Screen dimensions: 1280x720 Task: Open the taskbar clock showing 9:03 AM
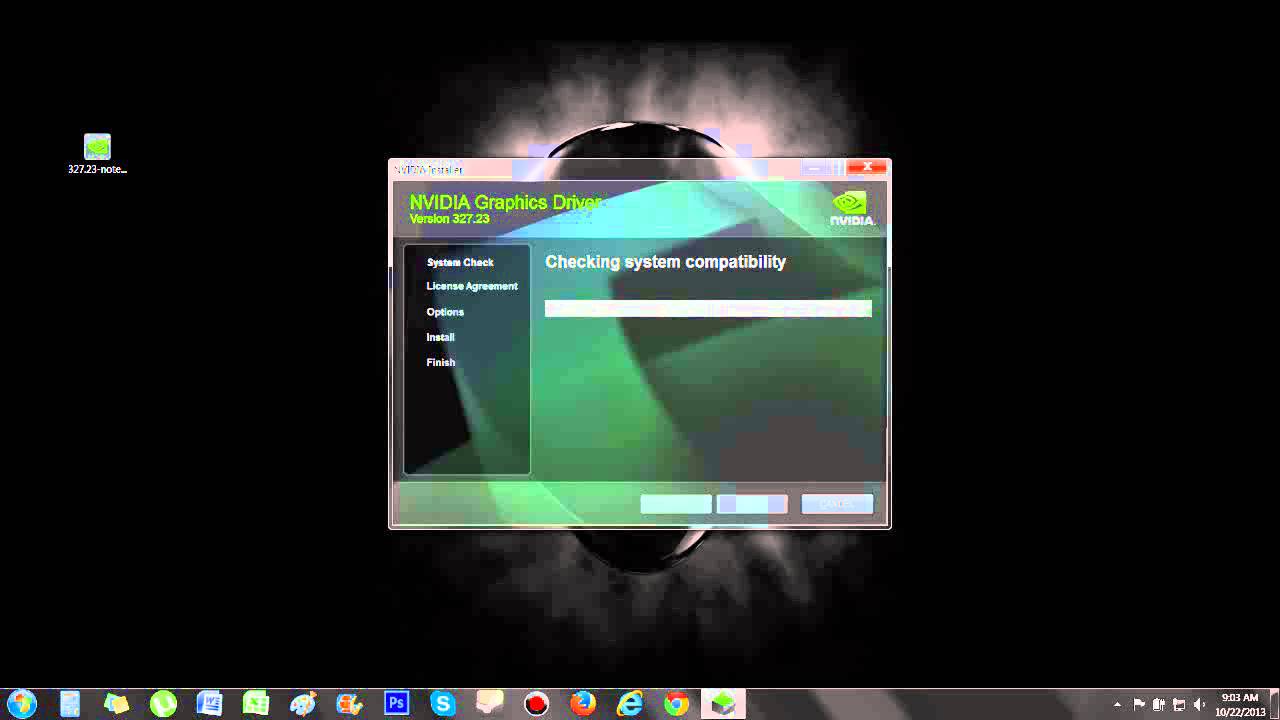[x=1240, y=704]
